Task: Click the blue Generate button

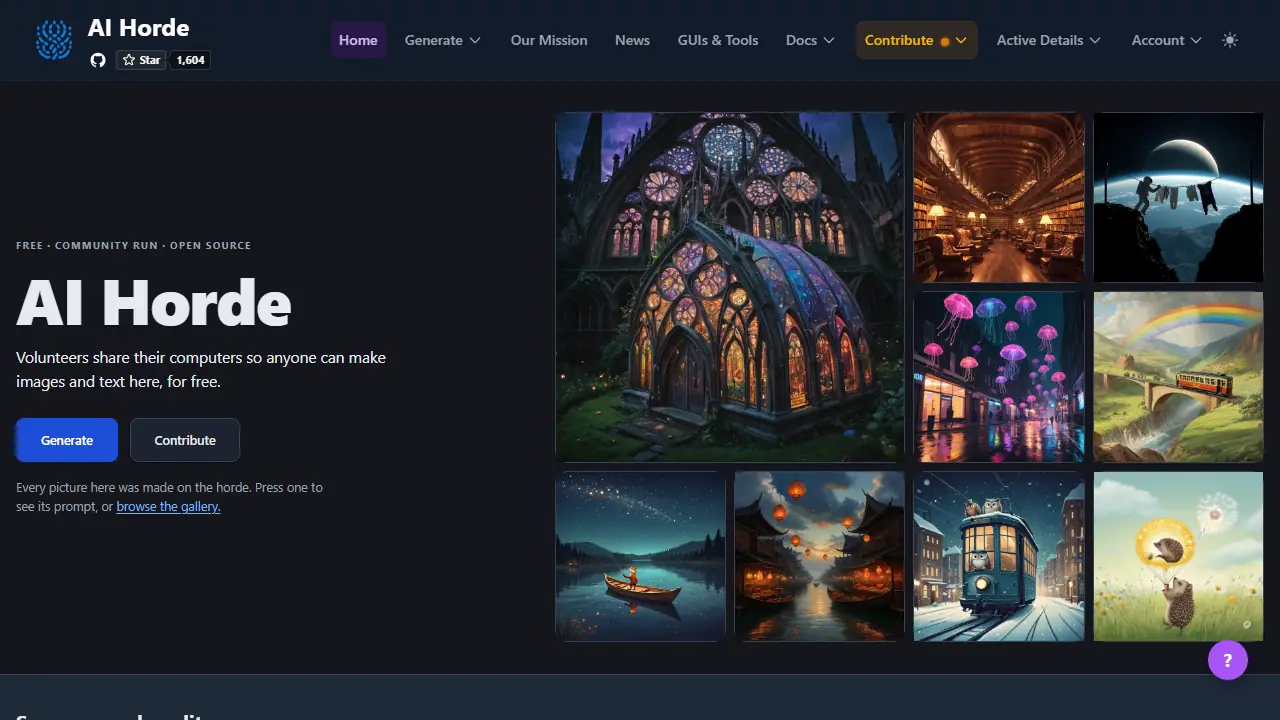Action: click(67, 440)
